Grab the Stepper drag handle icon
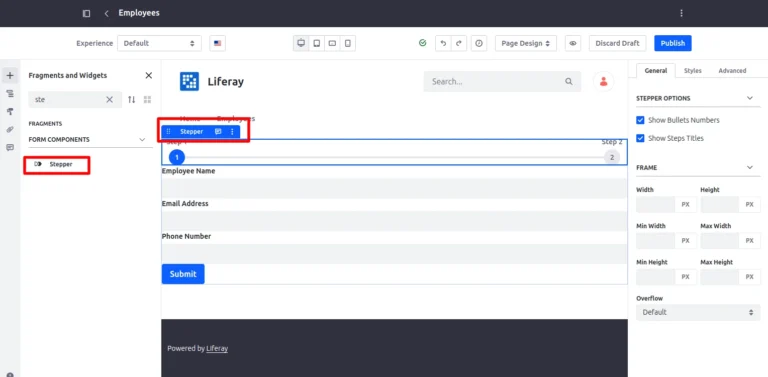 point(168,132)
